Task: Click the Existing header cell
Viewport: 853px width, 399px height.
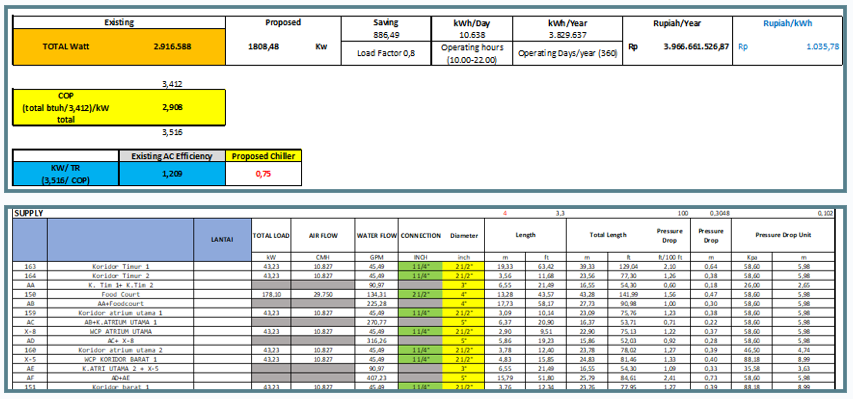Action: (119, 22)
